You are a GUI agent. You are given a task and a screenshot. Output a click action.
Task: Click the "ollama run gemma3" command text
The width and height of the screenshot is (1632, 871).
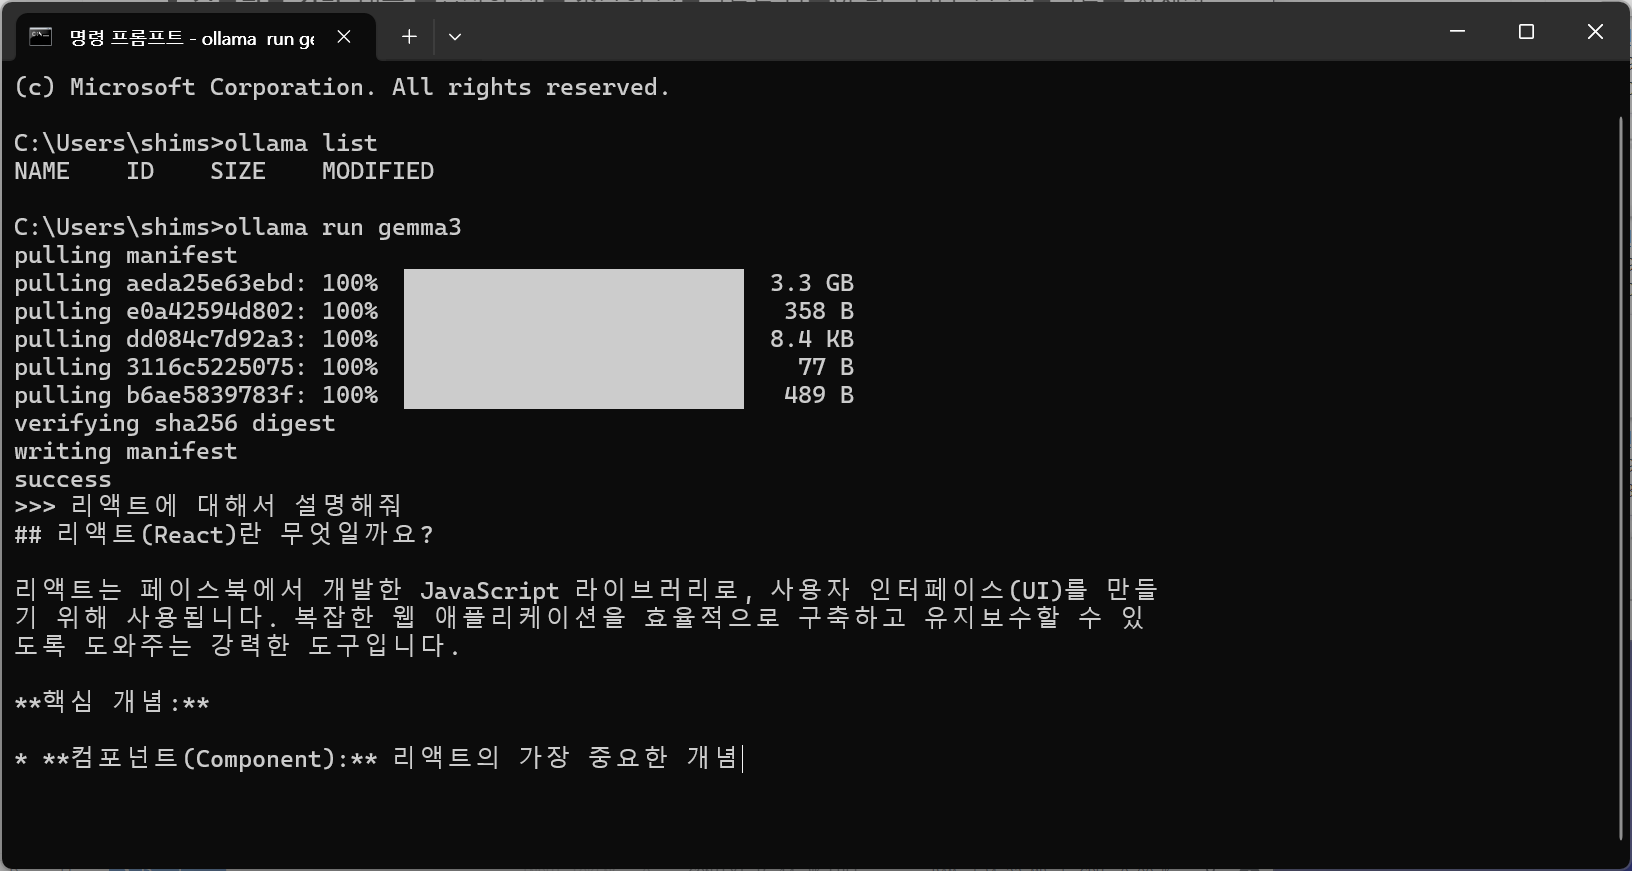tap(343, 227)
